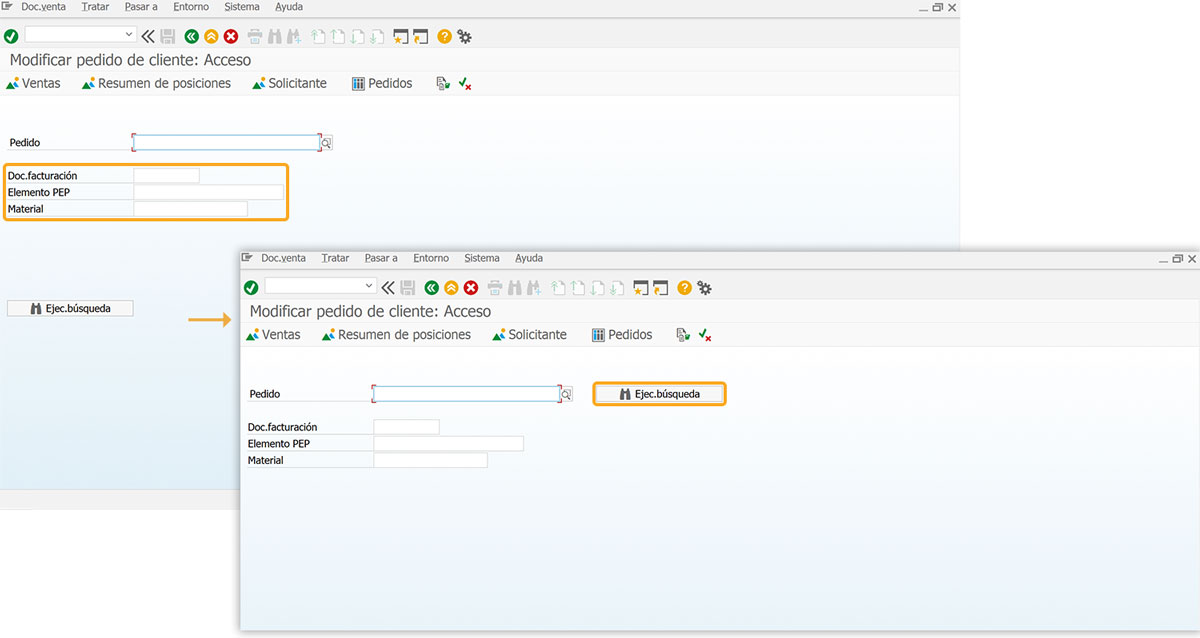The image size is (1200, 638).
Task: Click the Save diskette icon in front window
Action: tap(407, 288)
